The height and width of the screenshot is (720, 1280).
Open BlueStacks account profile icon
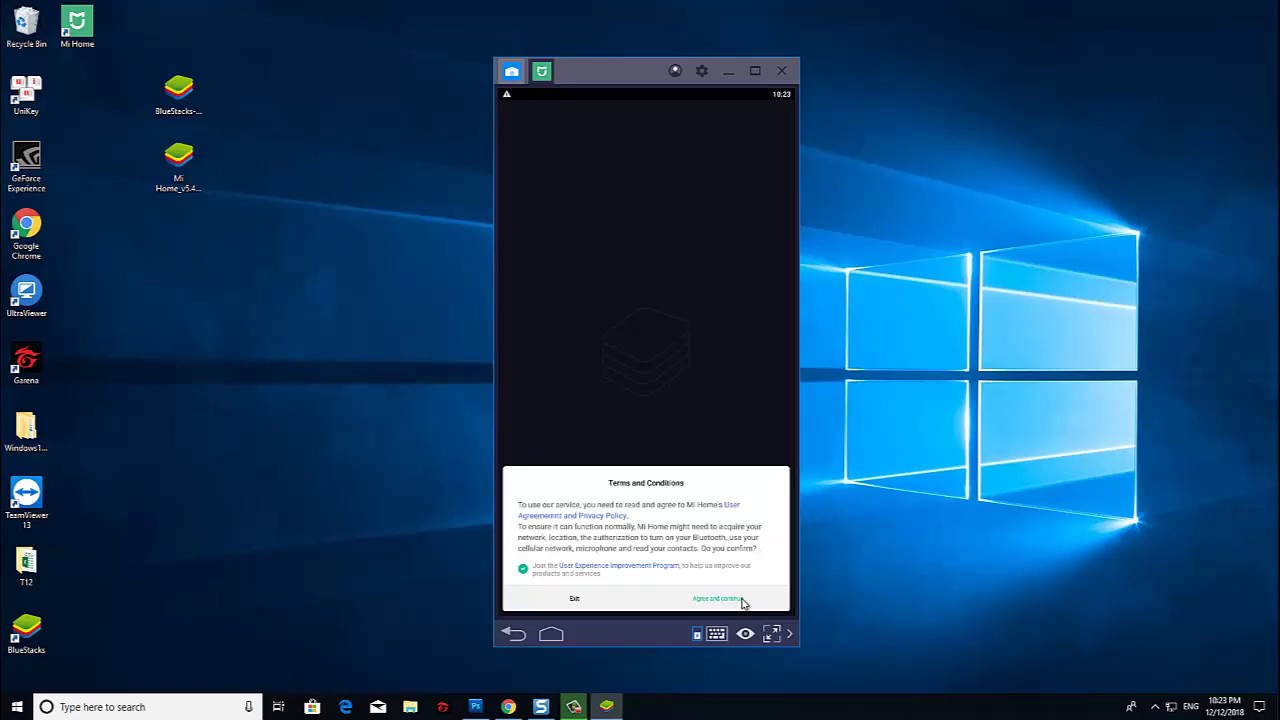675,71
